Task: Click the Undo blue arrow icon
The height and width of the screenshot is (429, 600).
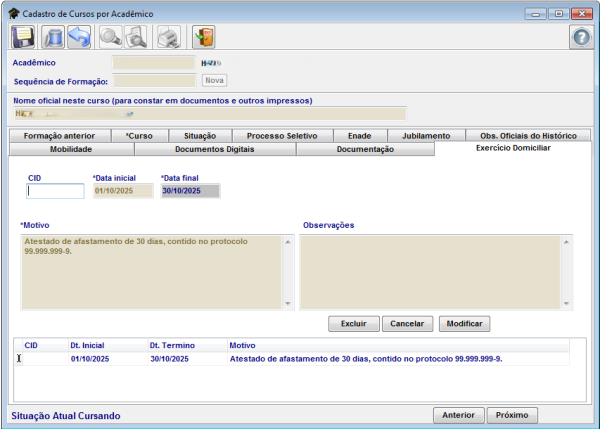Action: pos(79,38)
